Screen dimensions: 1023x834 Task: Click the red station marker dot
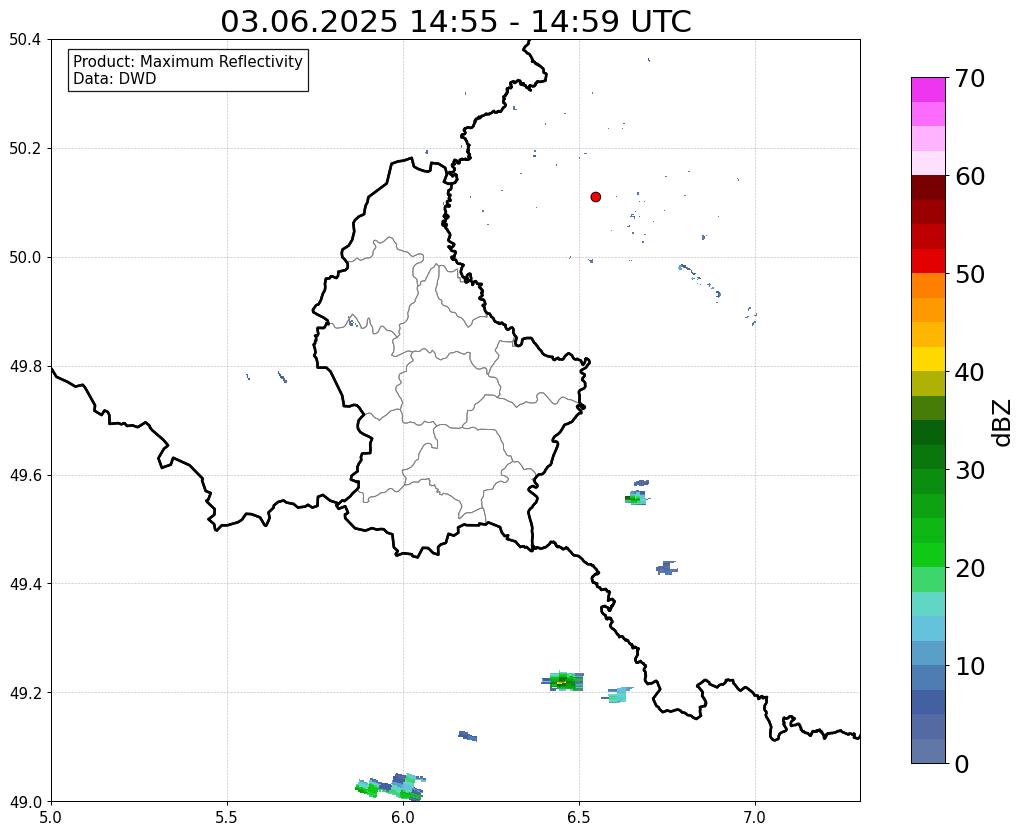[x=595, y=197]
